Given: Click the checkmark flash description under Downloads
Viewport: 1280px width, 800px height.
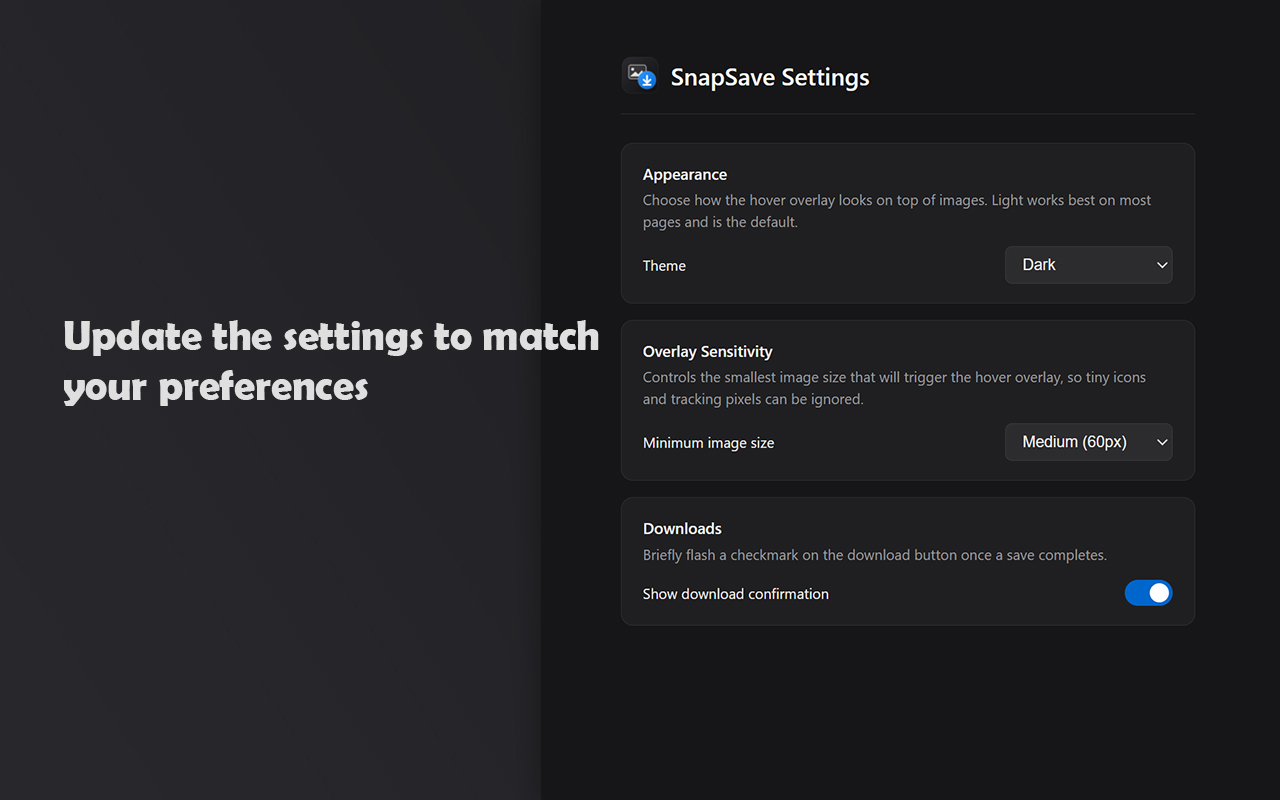Looking at the screenshot, I should point(875,555).
